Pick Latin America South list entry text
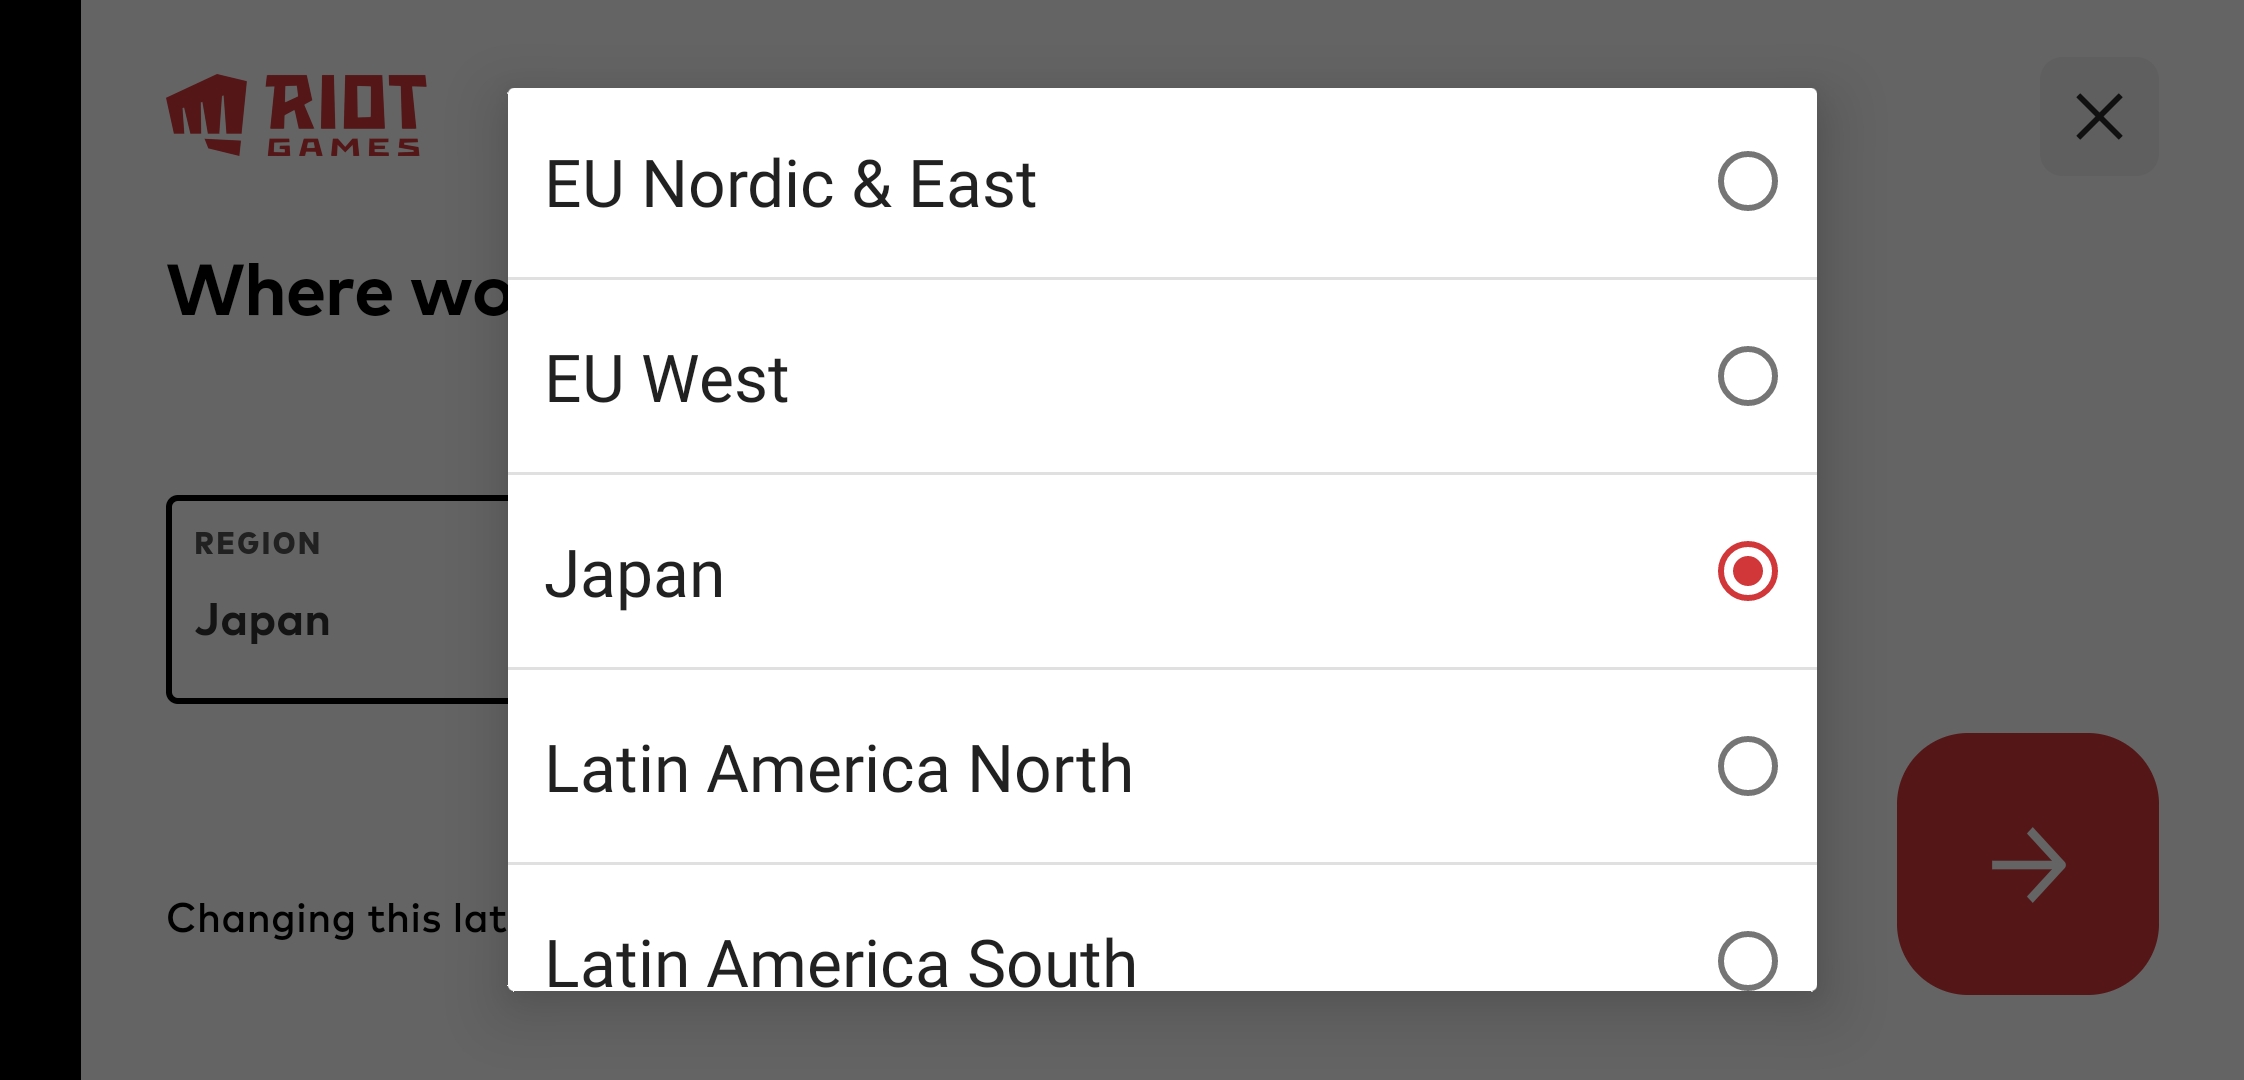The height and width of the screenshot is (1080, 2244). [x=840, y=962]
